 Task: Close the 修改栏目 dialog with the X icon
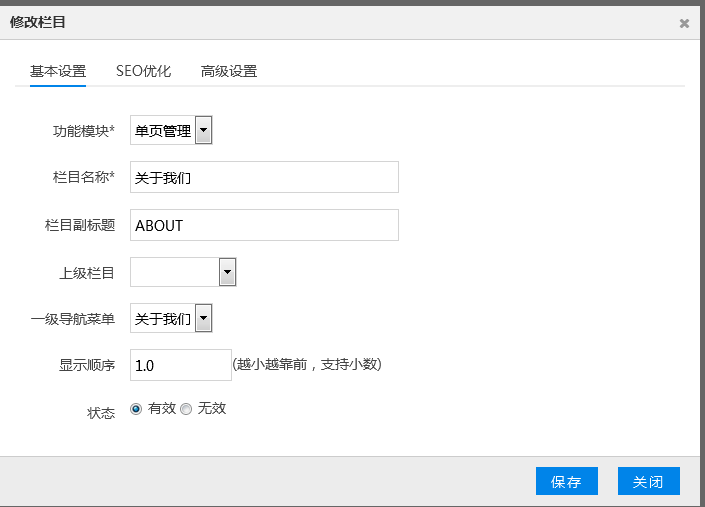pos(684,23)
